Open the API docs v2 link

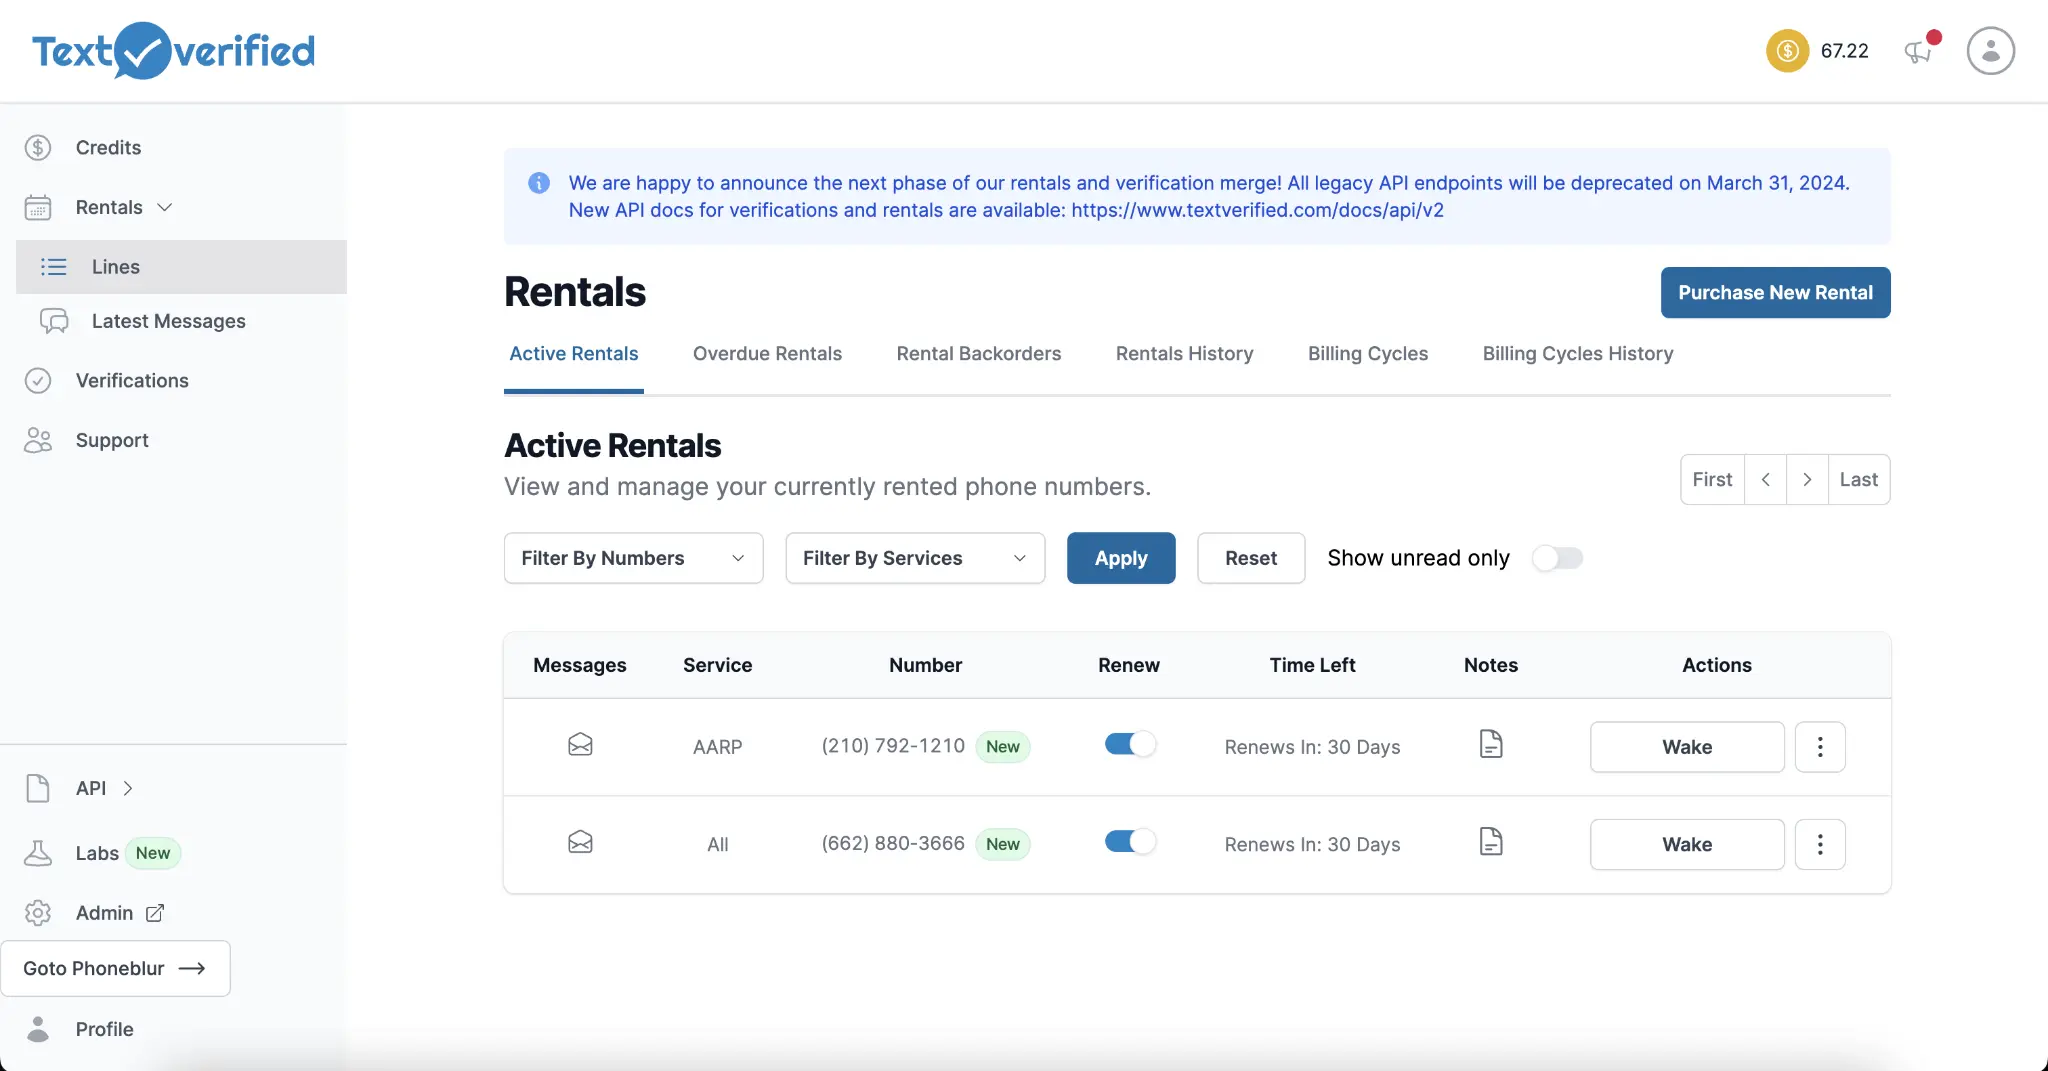(x=1258, y=210)
